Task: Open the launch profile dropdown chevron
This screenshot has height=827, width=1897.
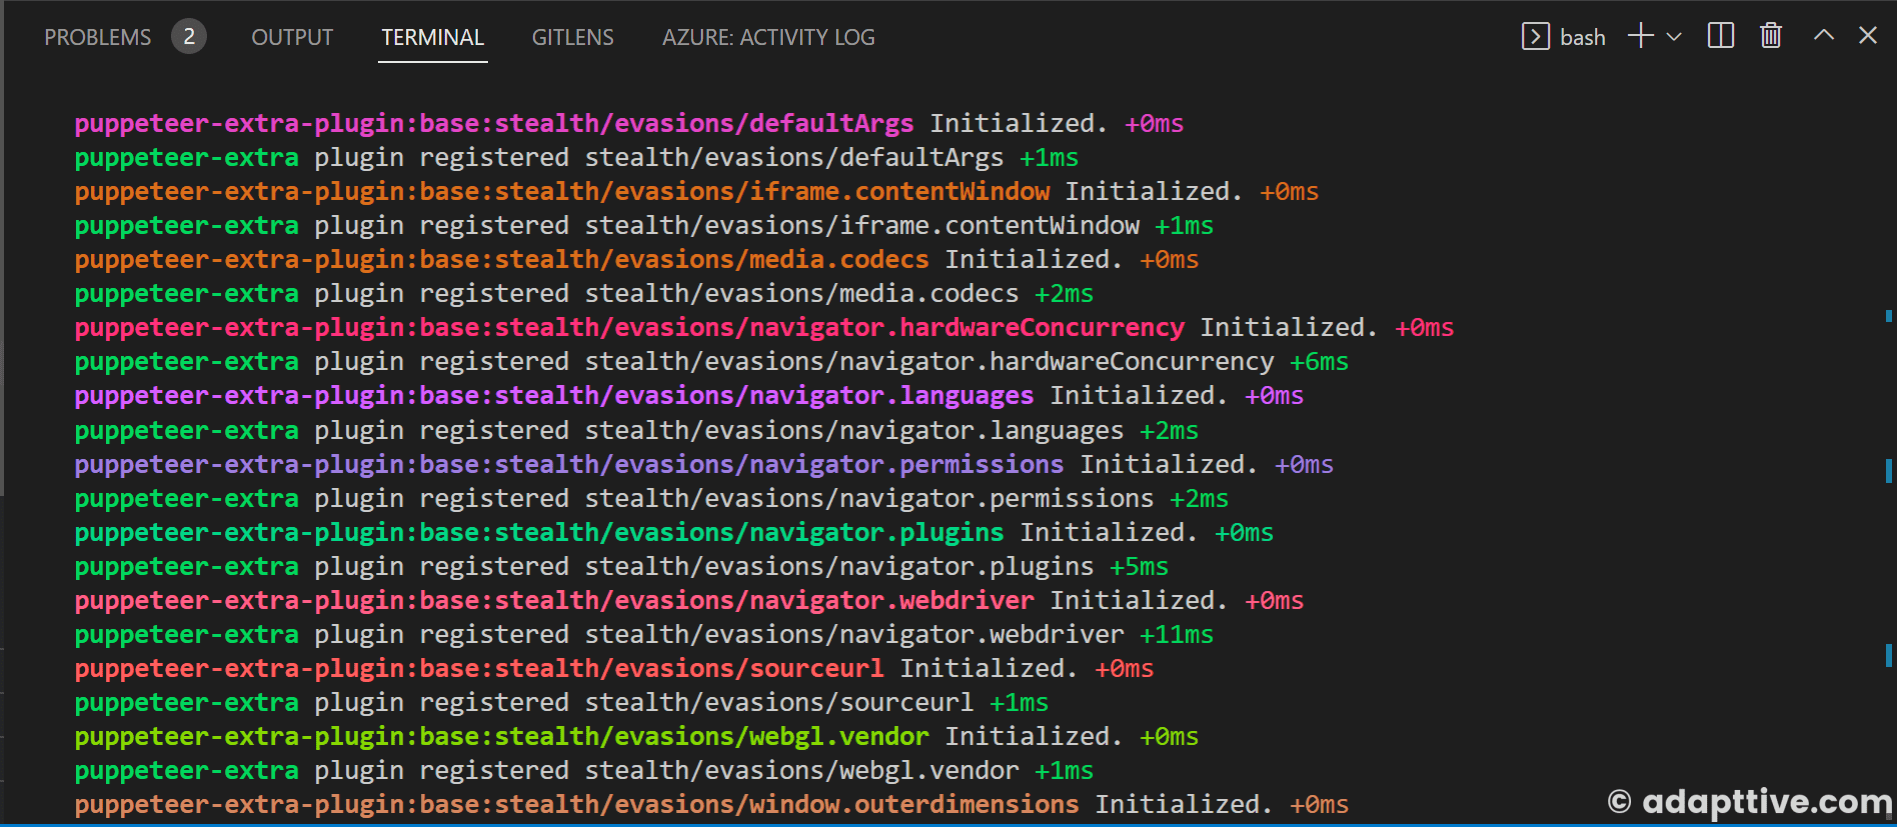Action: pyautogui.click(x=1674, y=37)
